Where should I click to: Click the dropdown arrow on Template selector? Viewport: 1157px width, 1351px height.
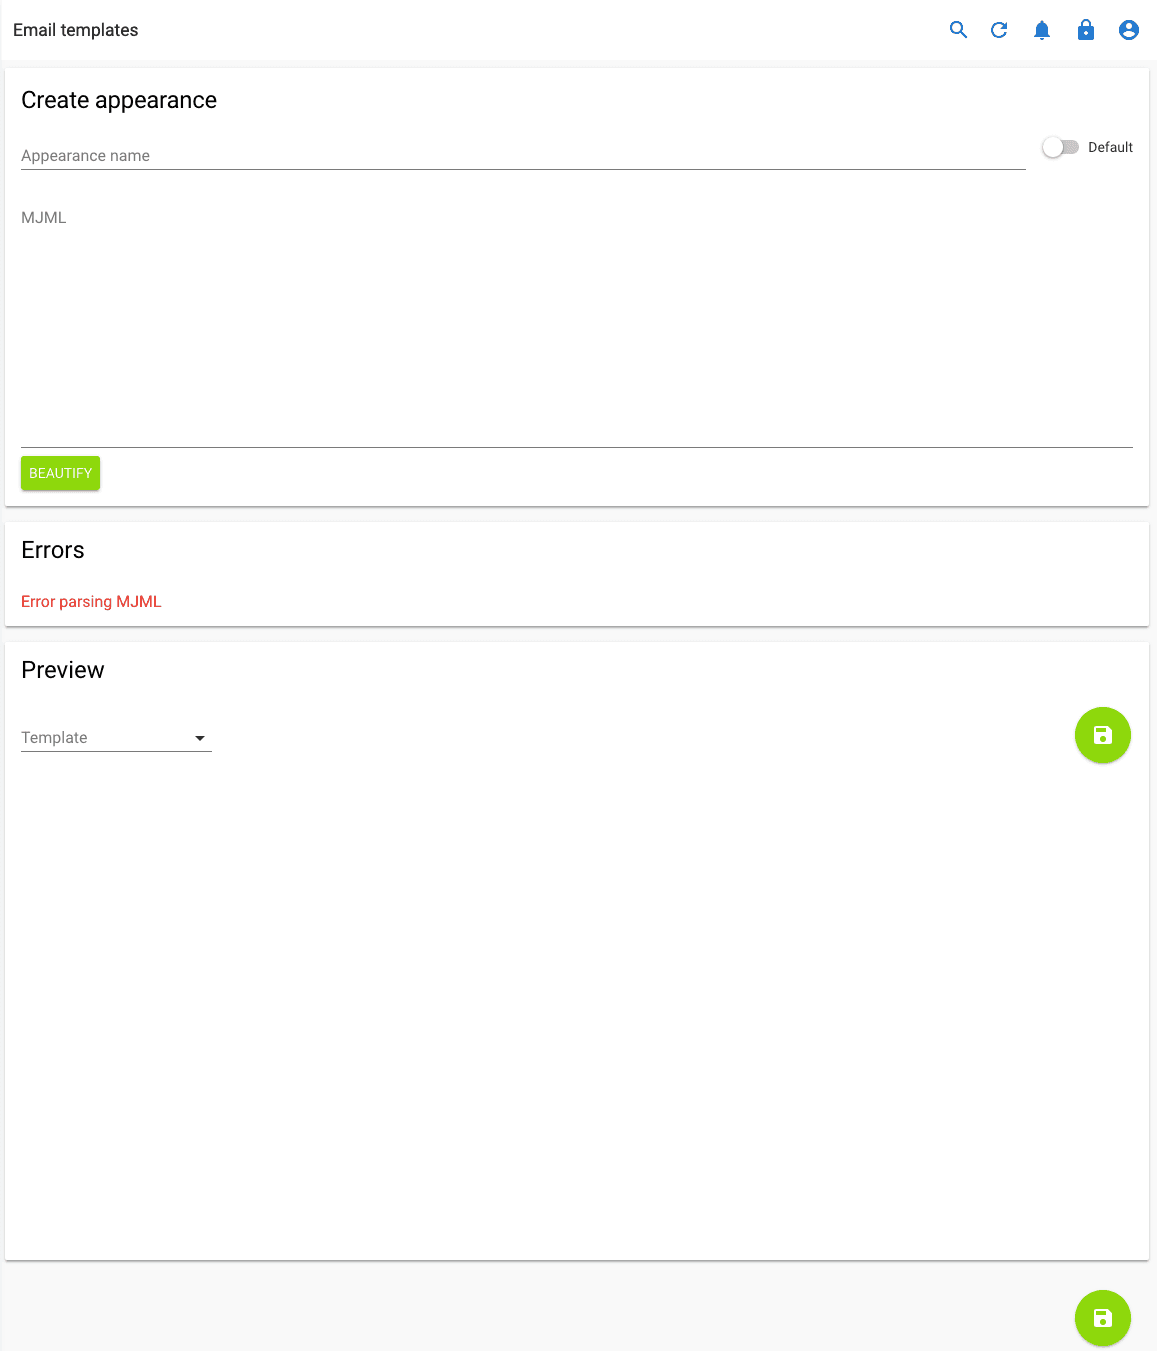click(200, 738)
